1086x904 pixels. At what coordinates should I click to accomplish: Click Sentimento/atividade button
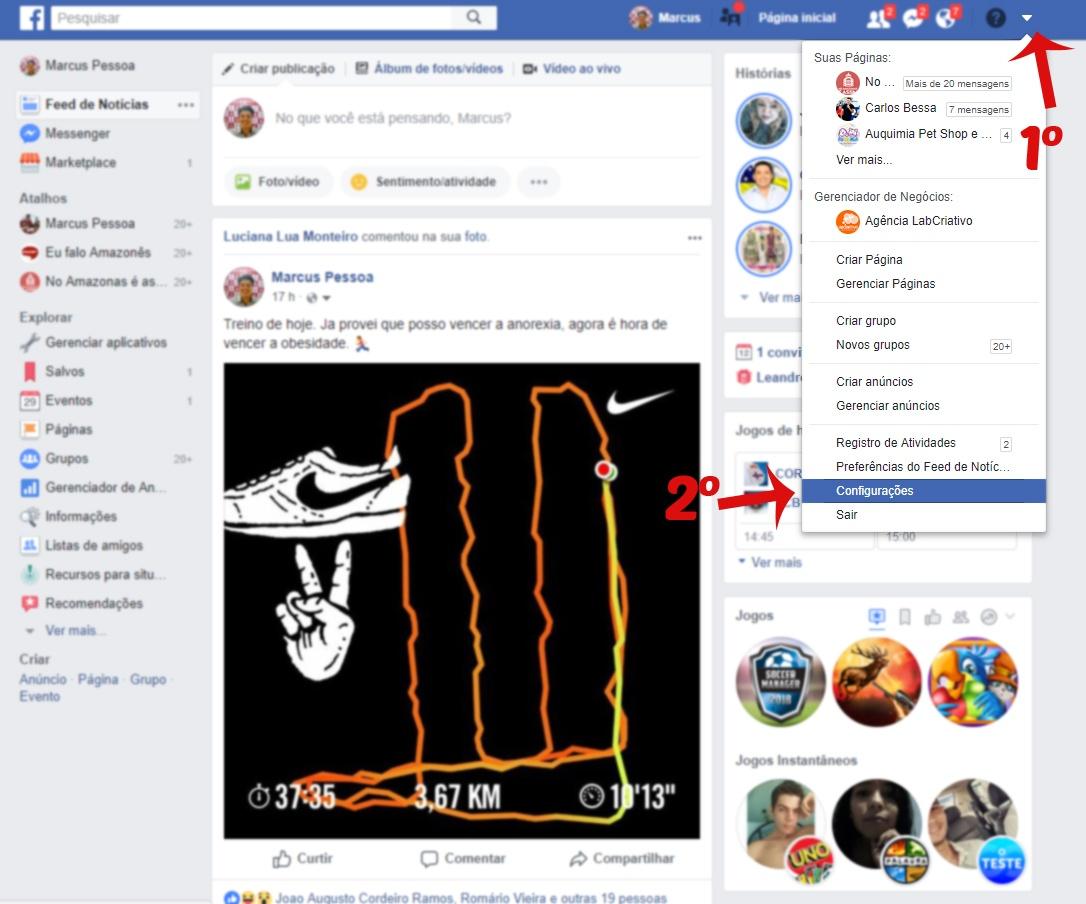[x=425, y=182]
